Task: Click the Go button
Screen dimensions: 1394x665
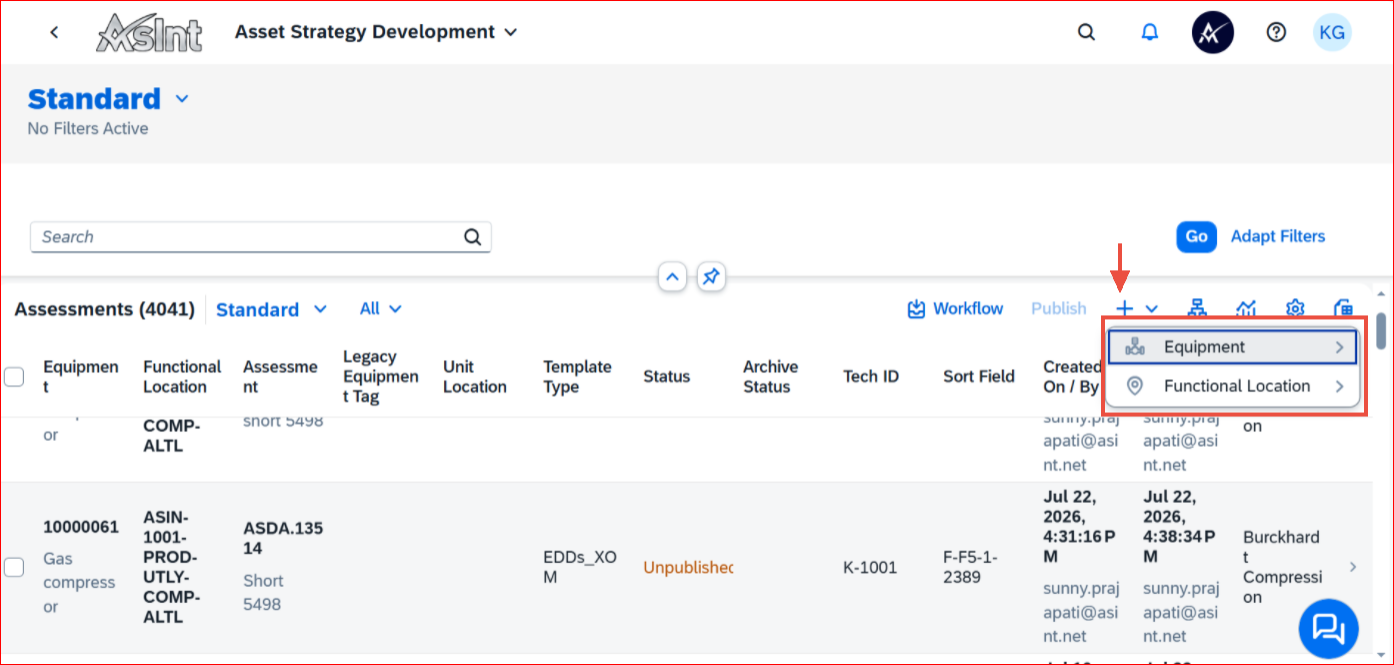Action: point(1196,237)
